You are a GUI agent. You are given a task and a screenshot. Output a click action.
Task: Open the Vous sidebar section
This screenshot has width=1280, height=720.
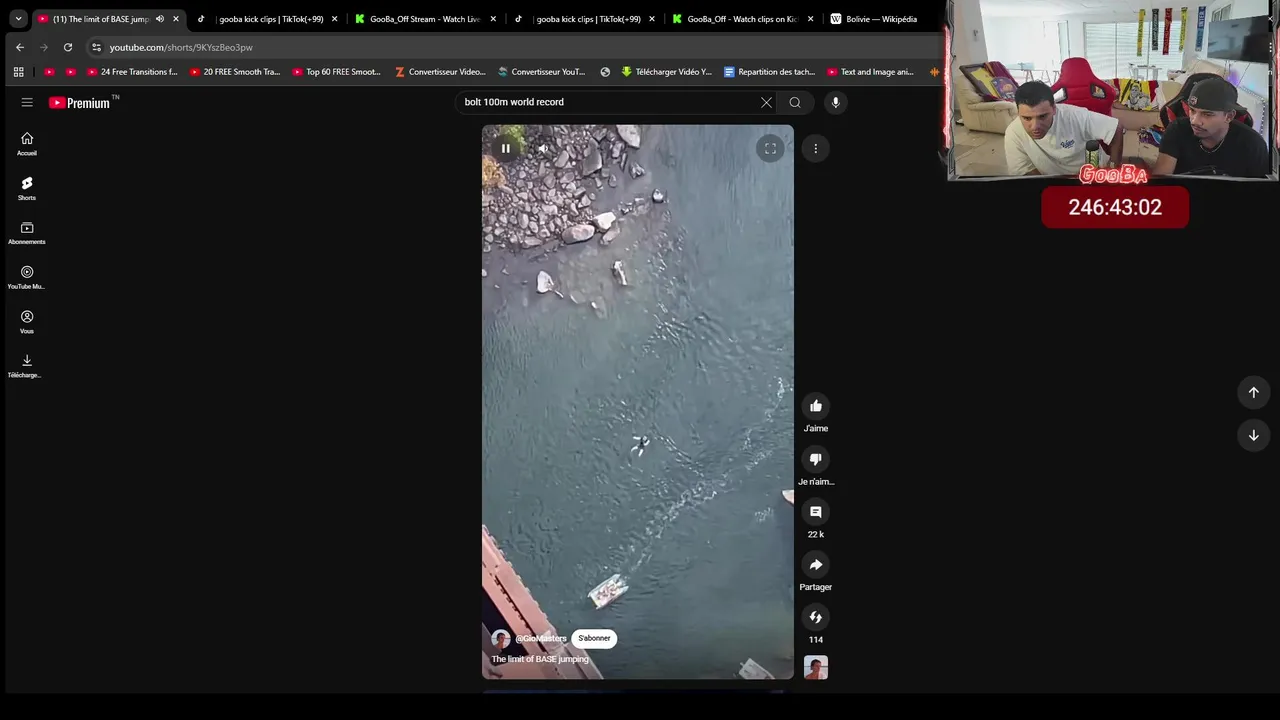tap(27, 322)
